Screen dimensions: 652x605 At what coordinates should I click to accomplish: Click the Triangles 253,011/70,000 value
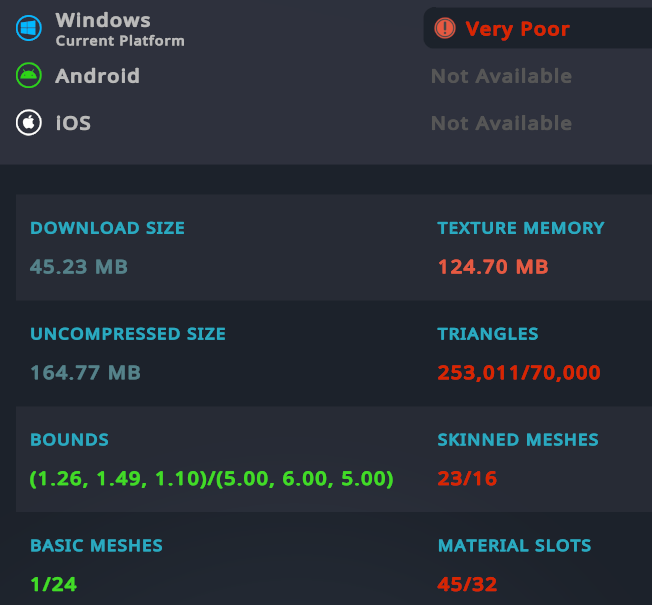click(519, 373)
